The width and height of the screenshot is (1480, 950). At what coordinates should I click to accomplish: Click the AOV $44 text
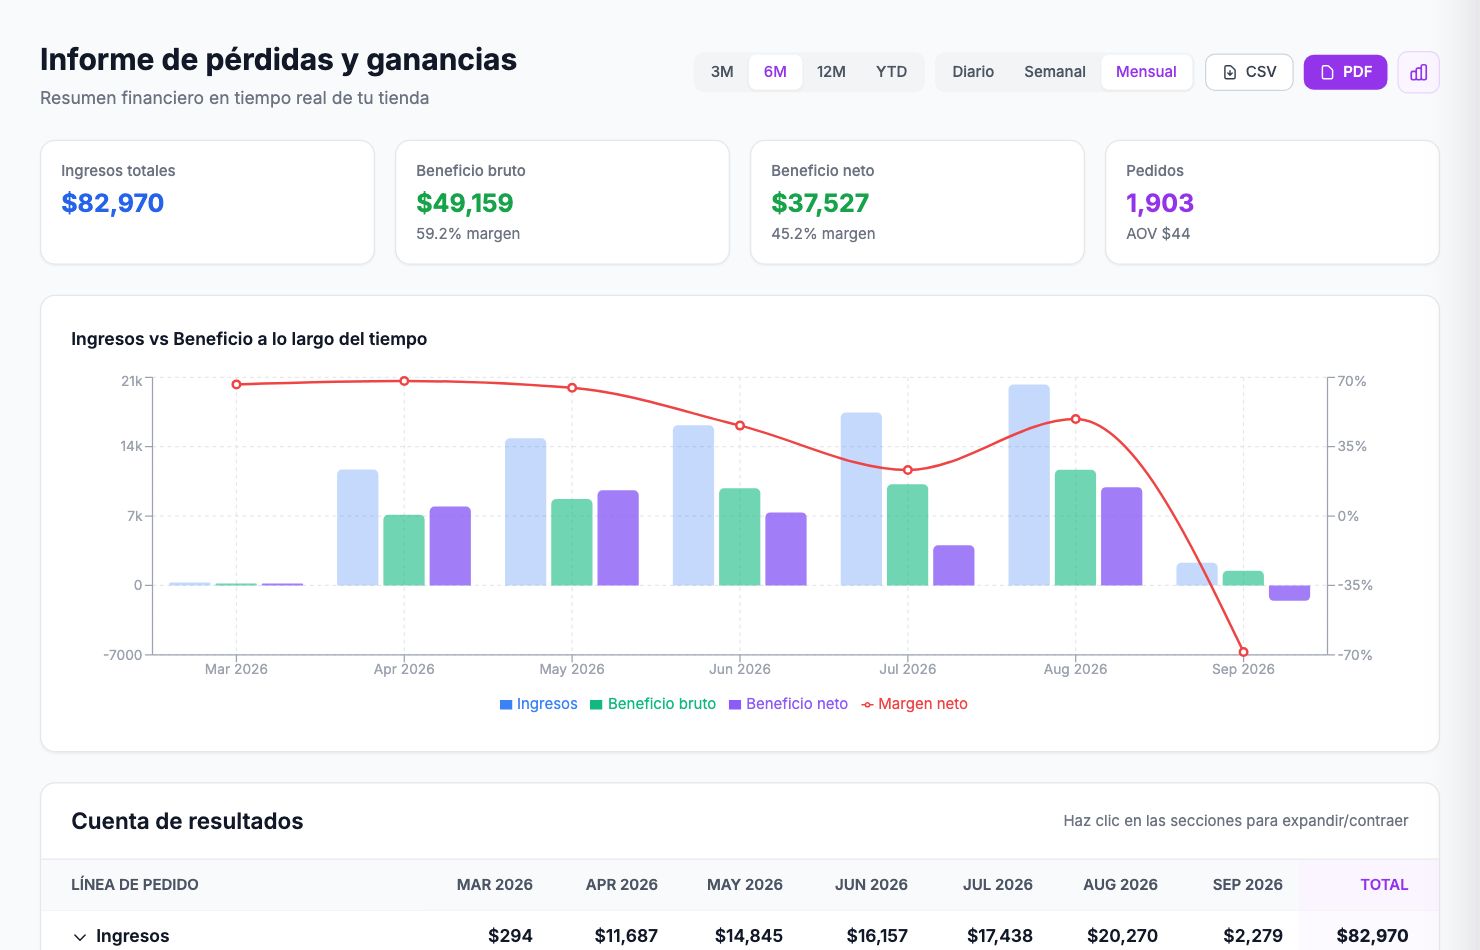point(1158,234)
